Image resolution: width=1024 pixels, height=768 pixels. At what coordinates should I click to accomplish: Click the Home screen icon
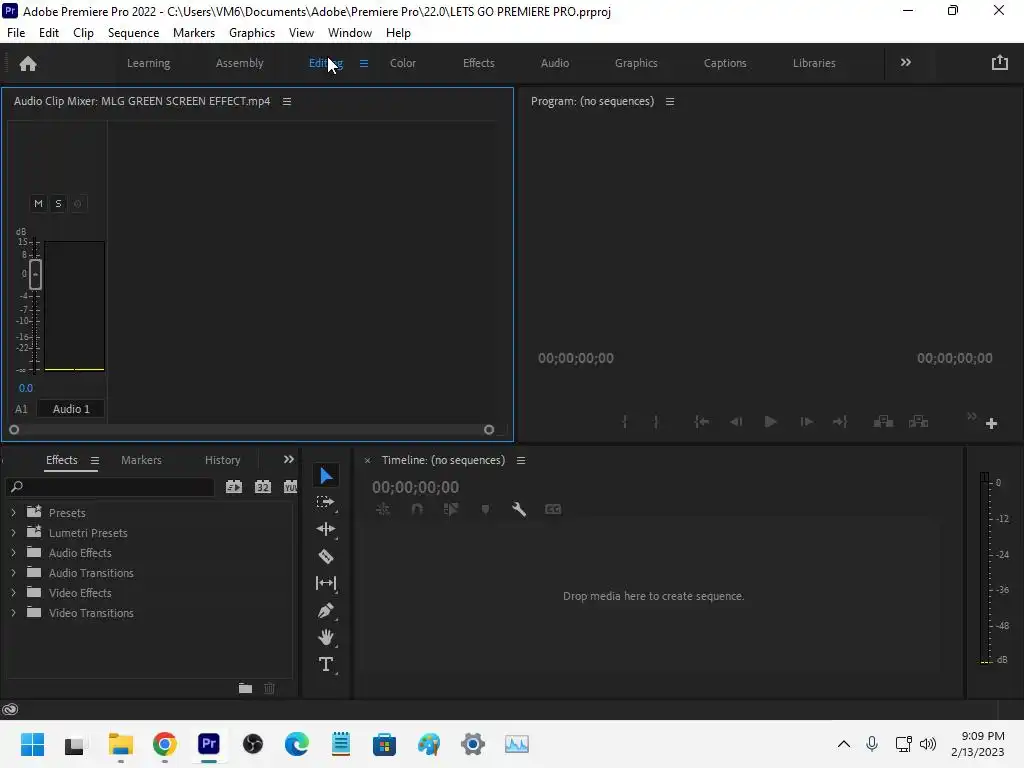pos(28,63)
